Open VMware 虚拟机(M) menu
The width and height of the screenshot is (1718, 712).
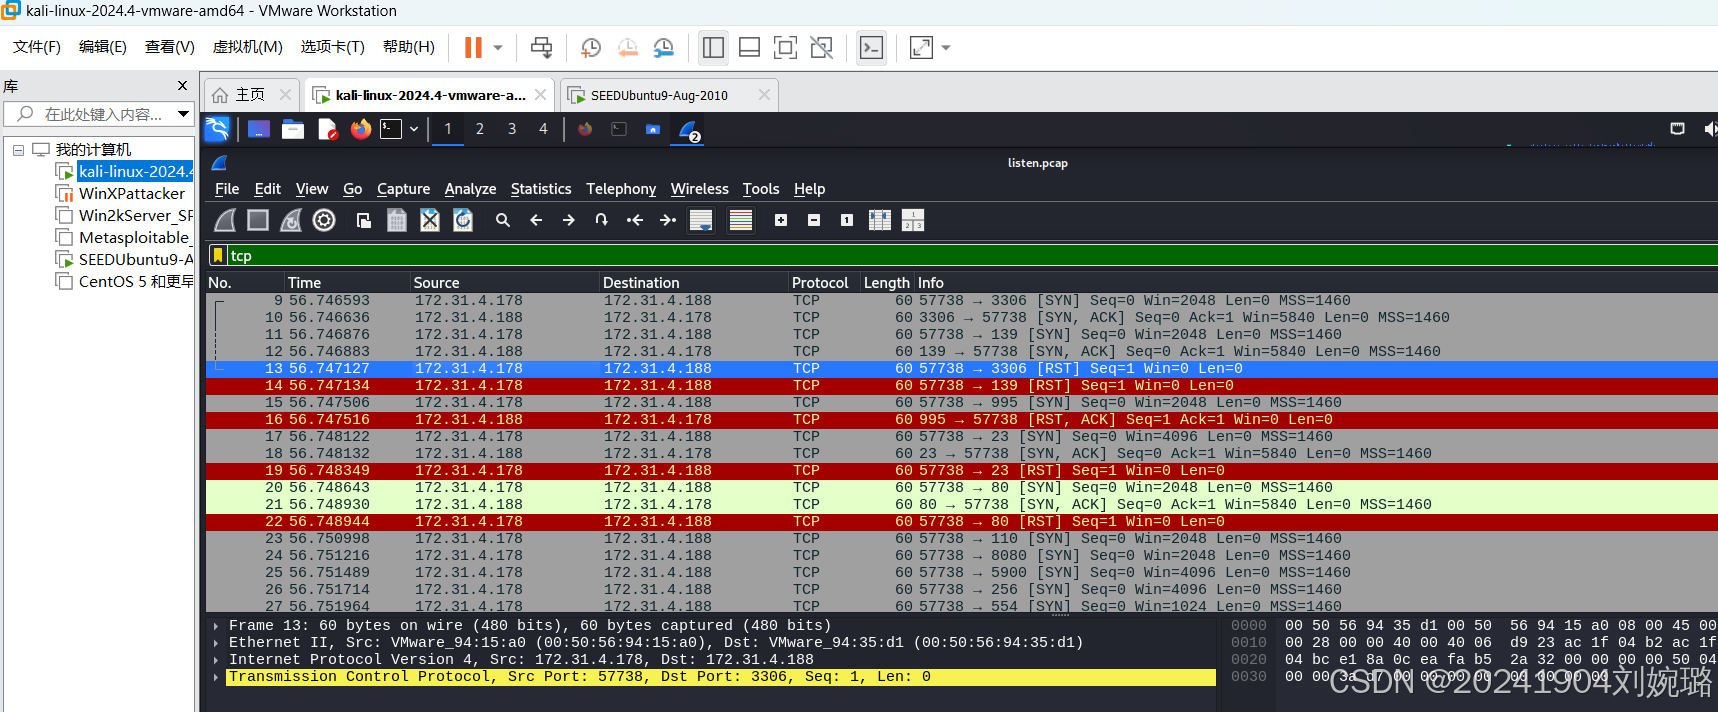(247, 47)
